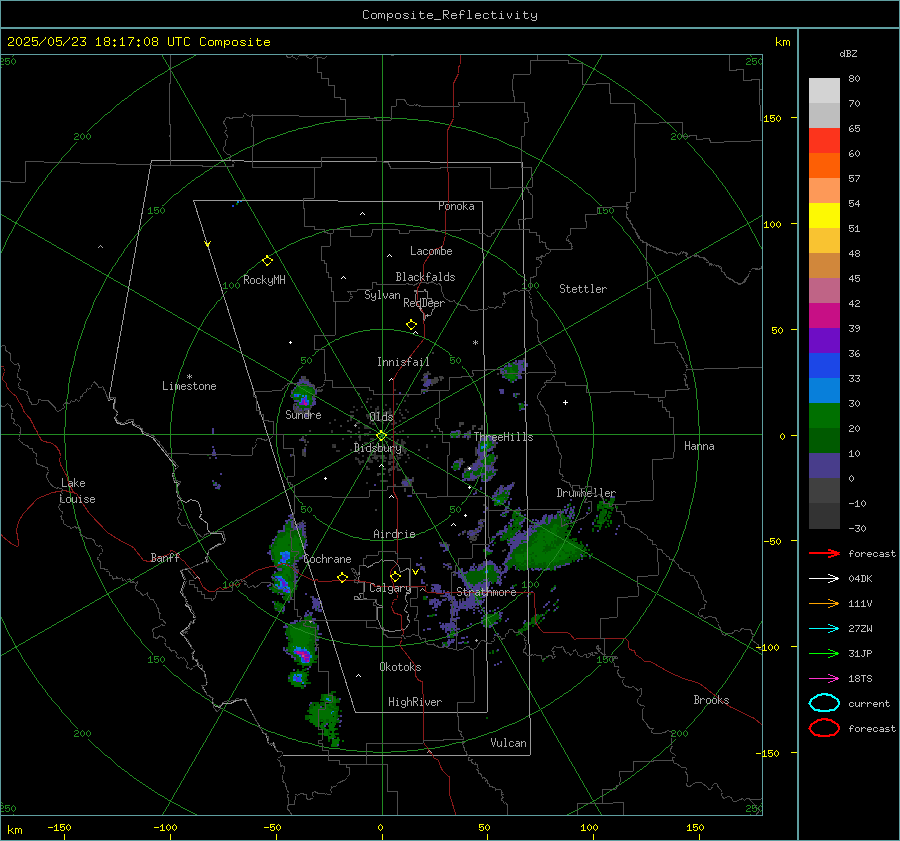Click the HighRiver city label
This screenshot has width=900, height=841.
(415, 702)
